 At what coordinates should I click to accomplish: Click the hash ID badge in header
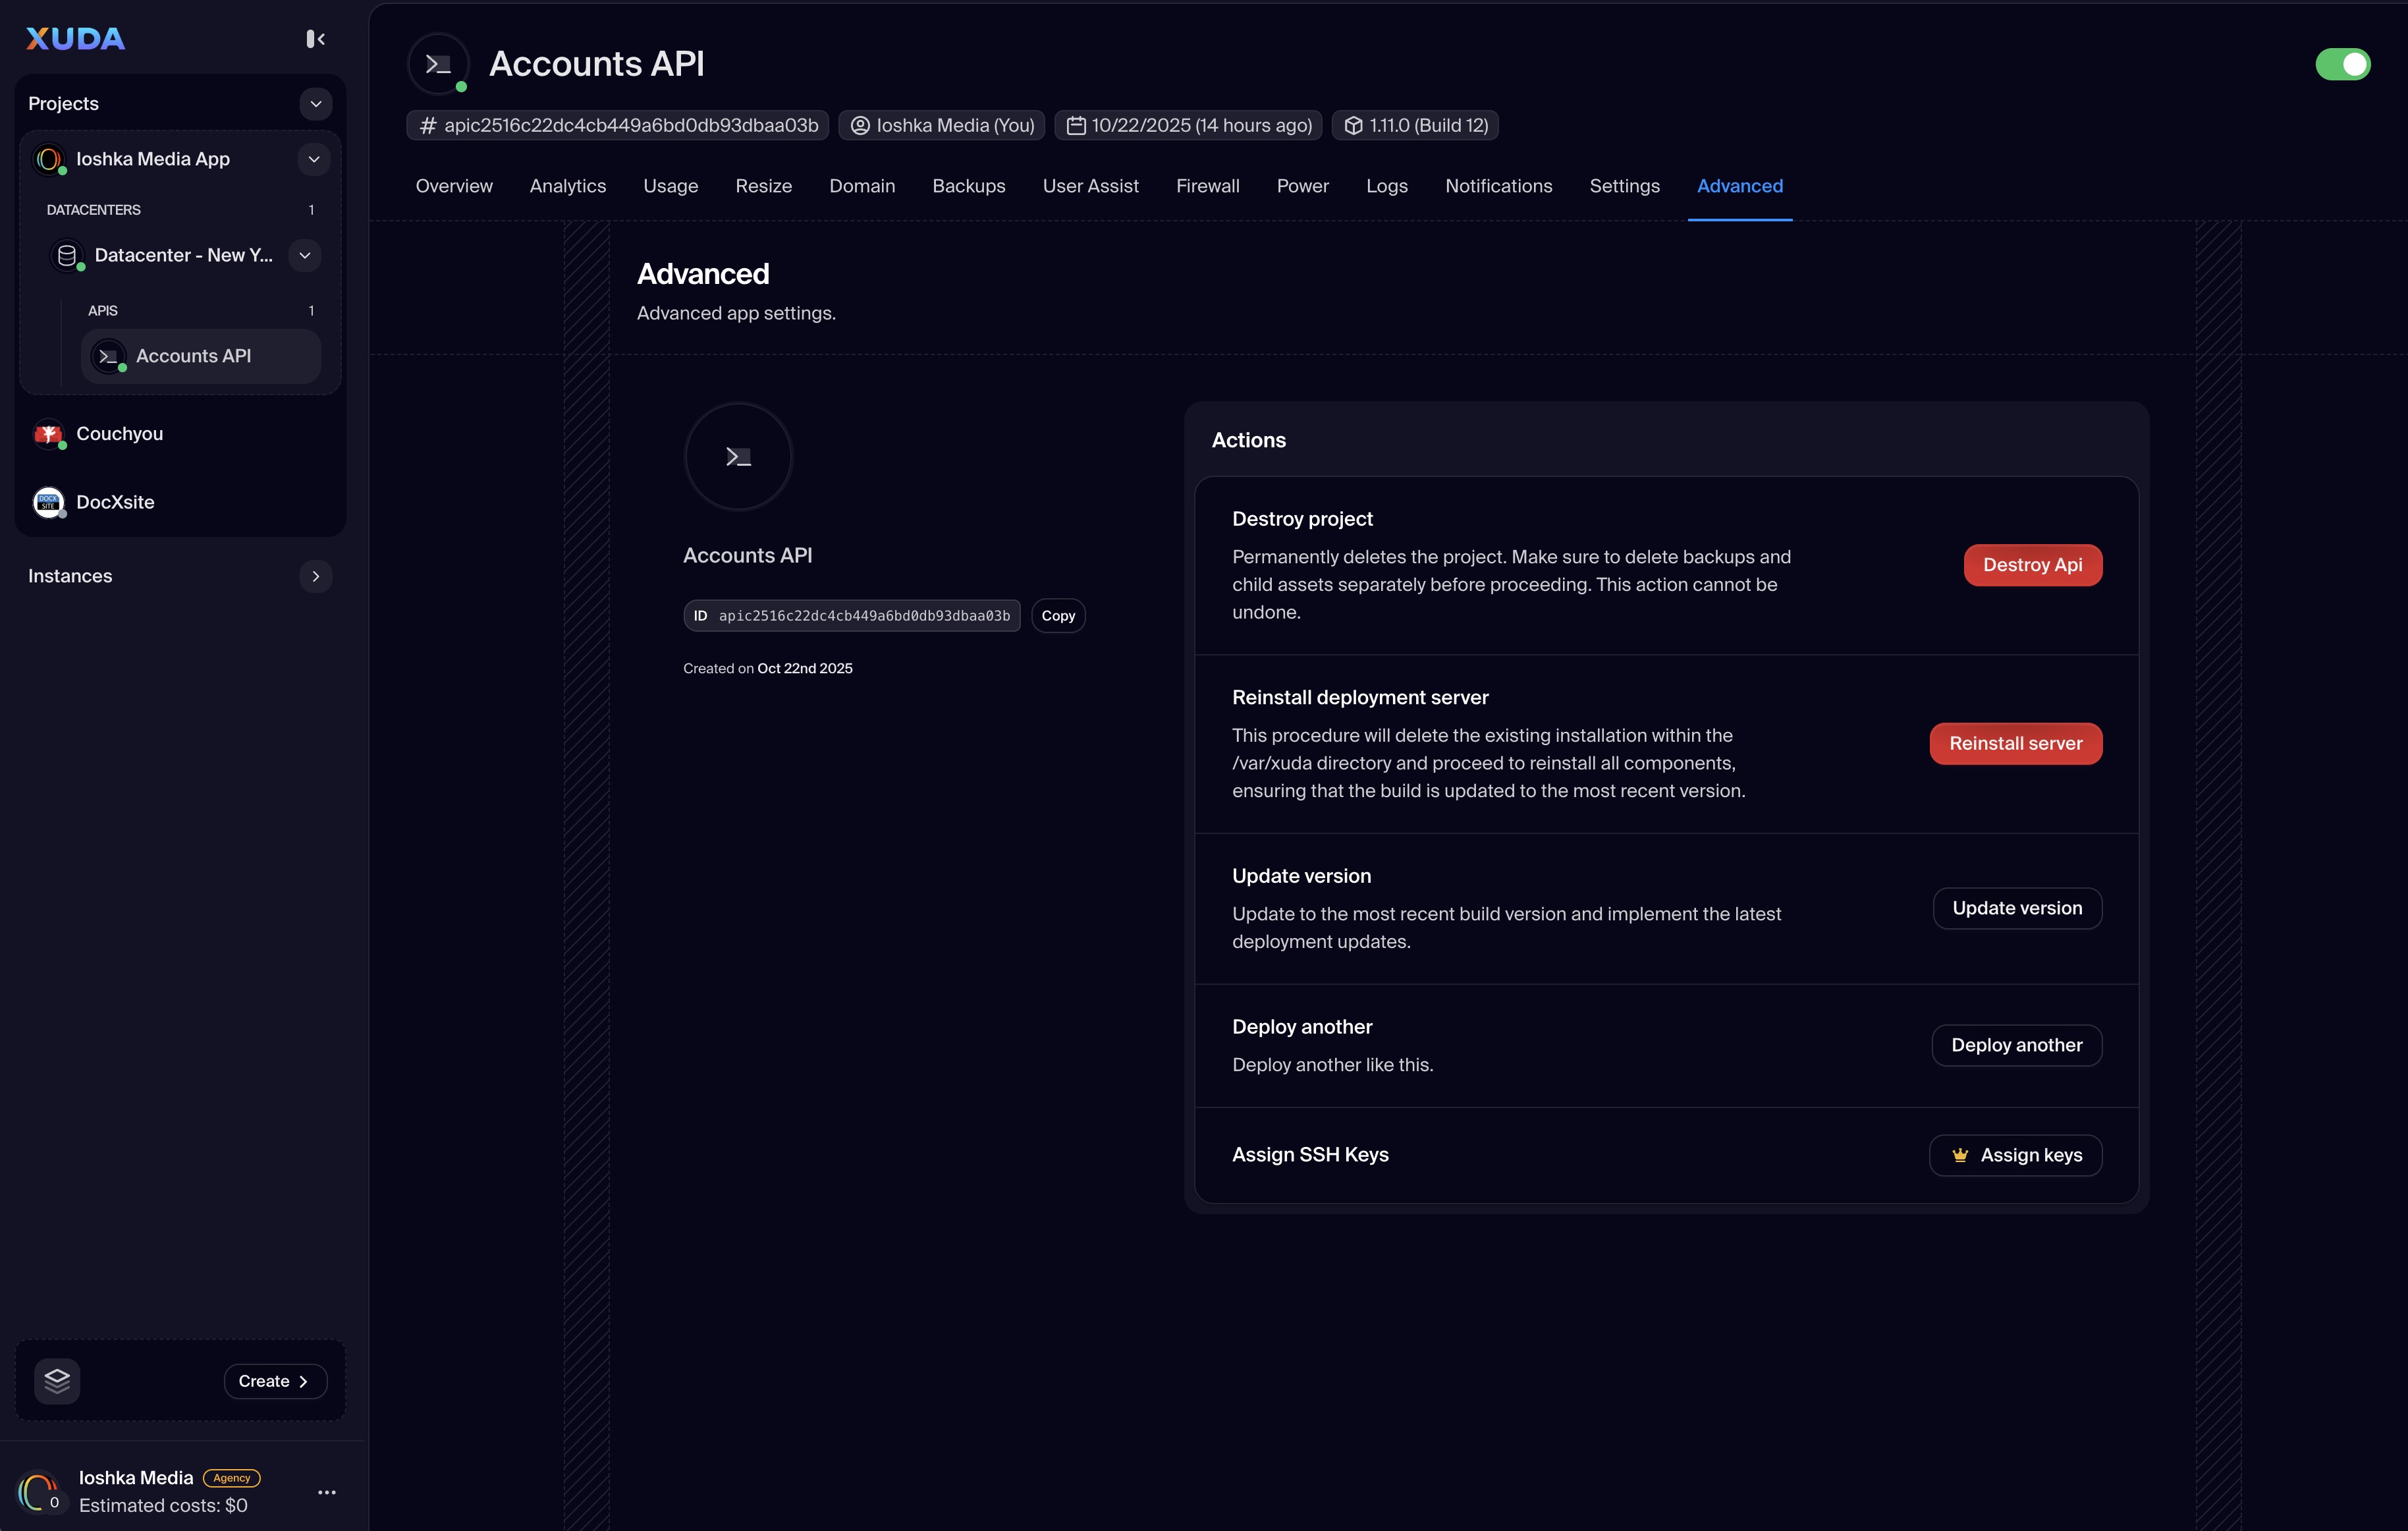coord(618,125)
